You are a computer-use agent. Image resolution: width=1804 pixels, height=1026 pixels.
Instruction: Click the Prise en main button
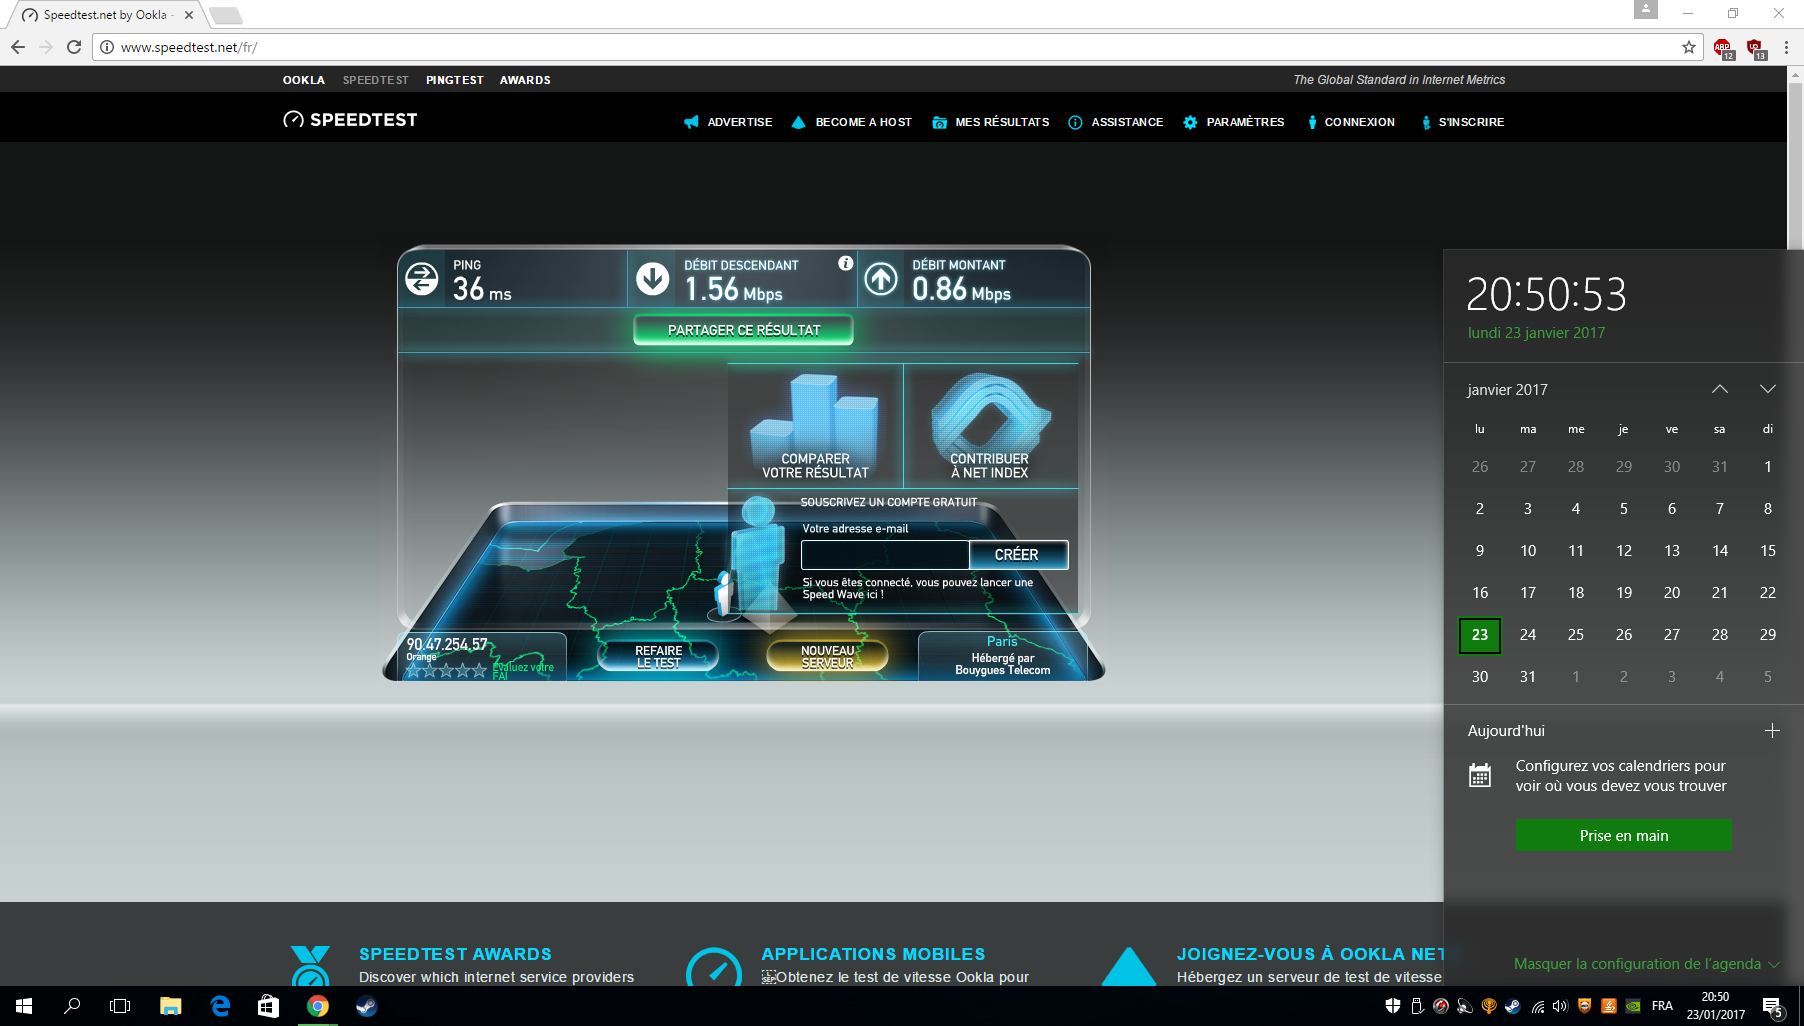pyautogui.click(x=1623, y=836)
